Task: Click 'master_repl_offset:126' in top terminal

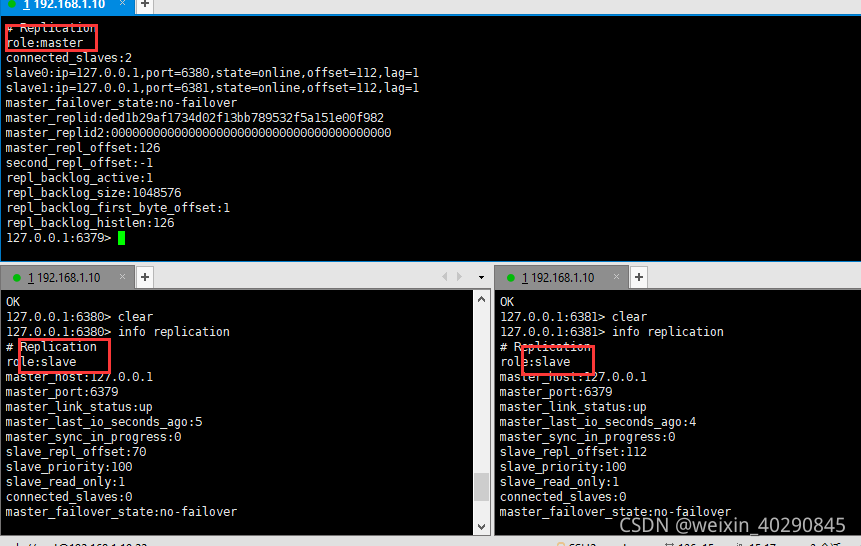Action: pos(83,148)
